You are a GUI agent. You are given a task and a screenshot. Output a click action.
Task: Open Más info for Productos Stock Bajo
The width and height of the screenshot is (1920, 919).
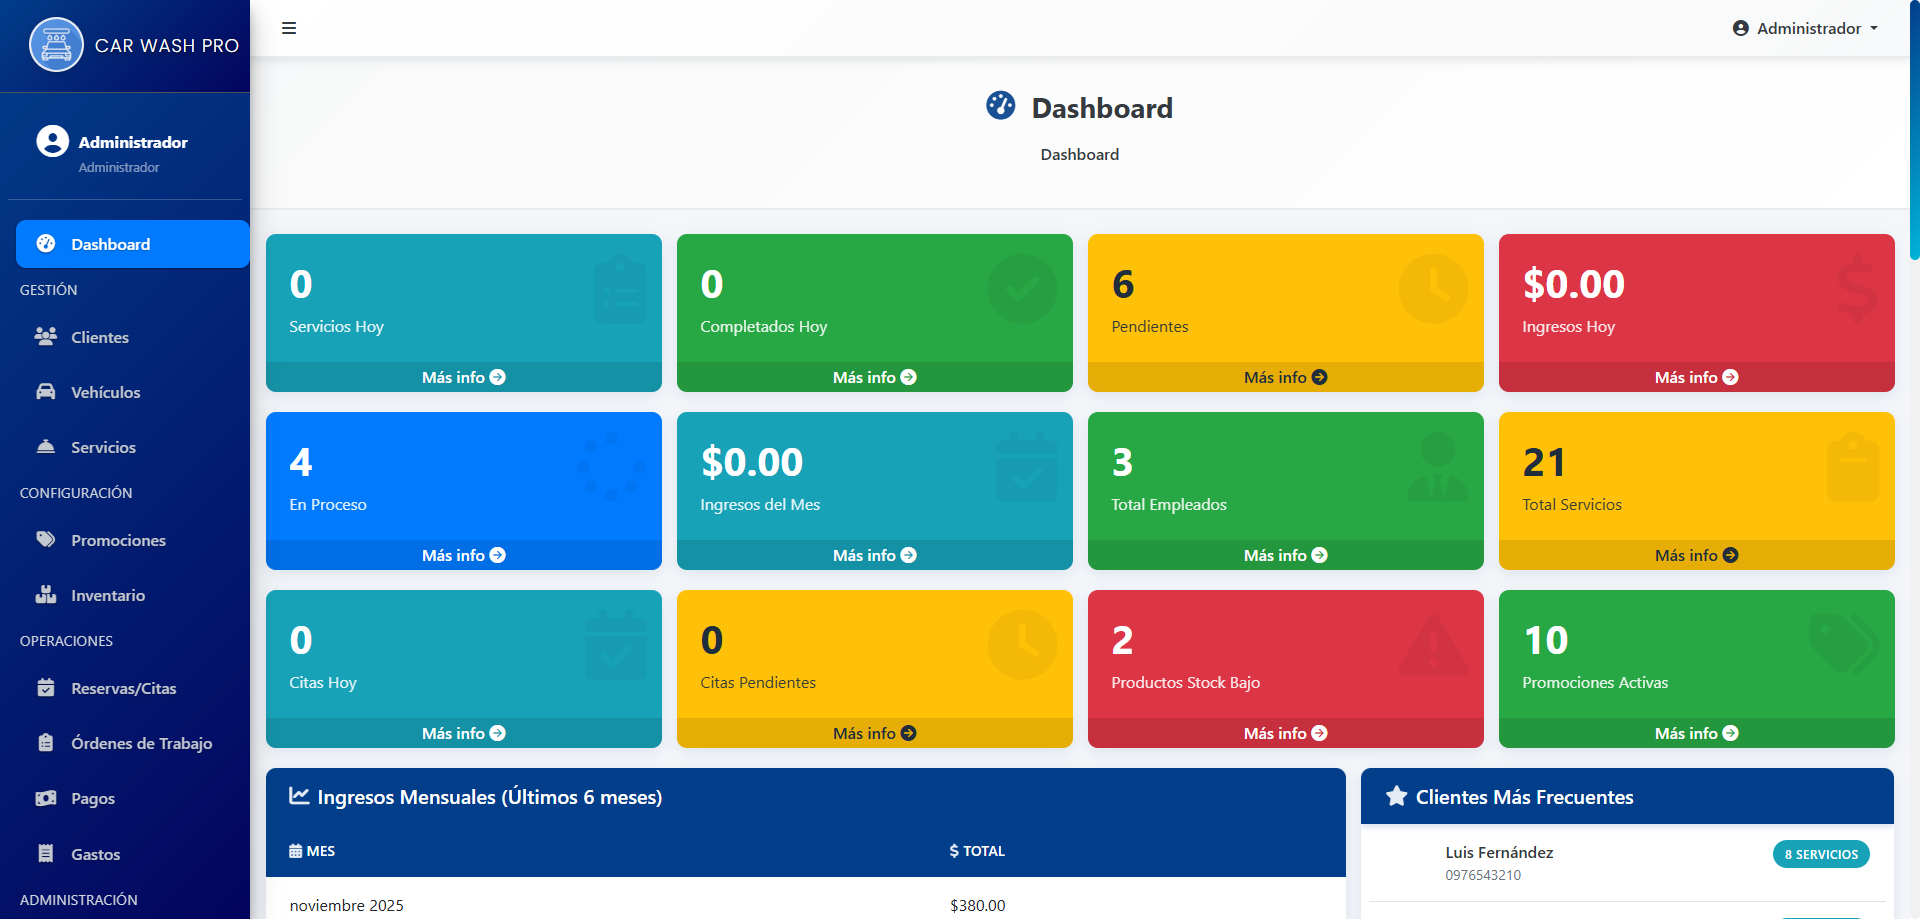point(1285,733)
